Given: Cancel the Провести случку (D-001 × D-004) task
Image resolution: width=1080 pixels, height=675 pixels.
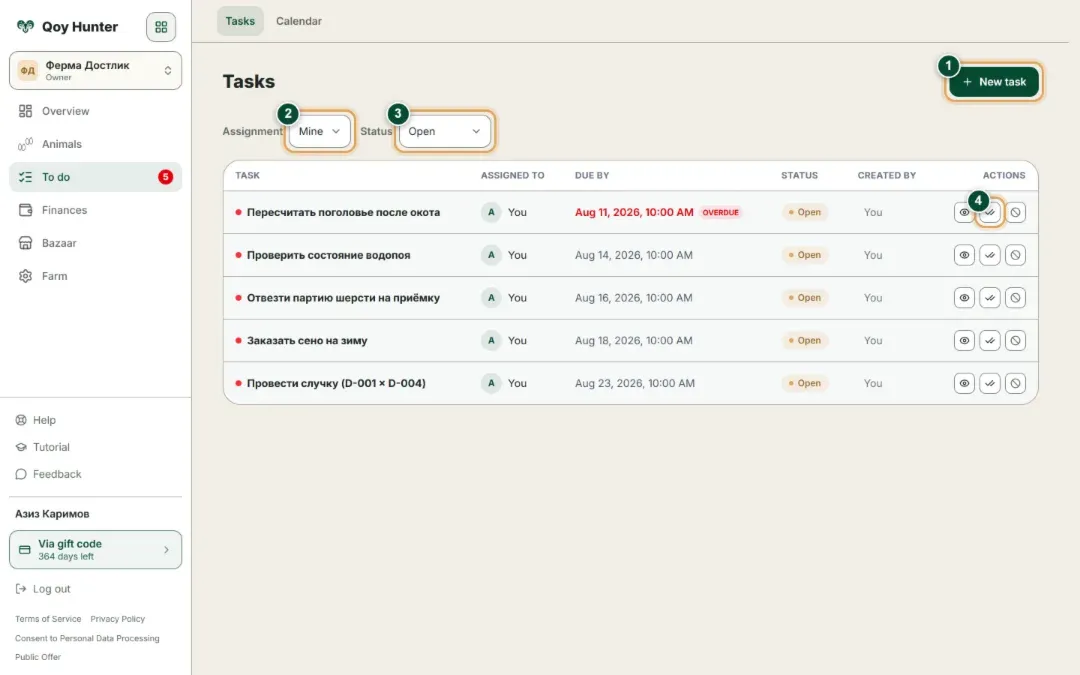Looking at the screenshot, I should point(1015,383).
